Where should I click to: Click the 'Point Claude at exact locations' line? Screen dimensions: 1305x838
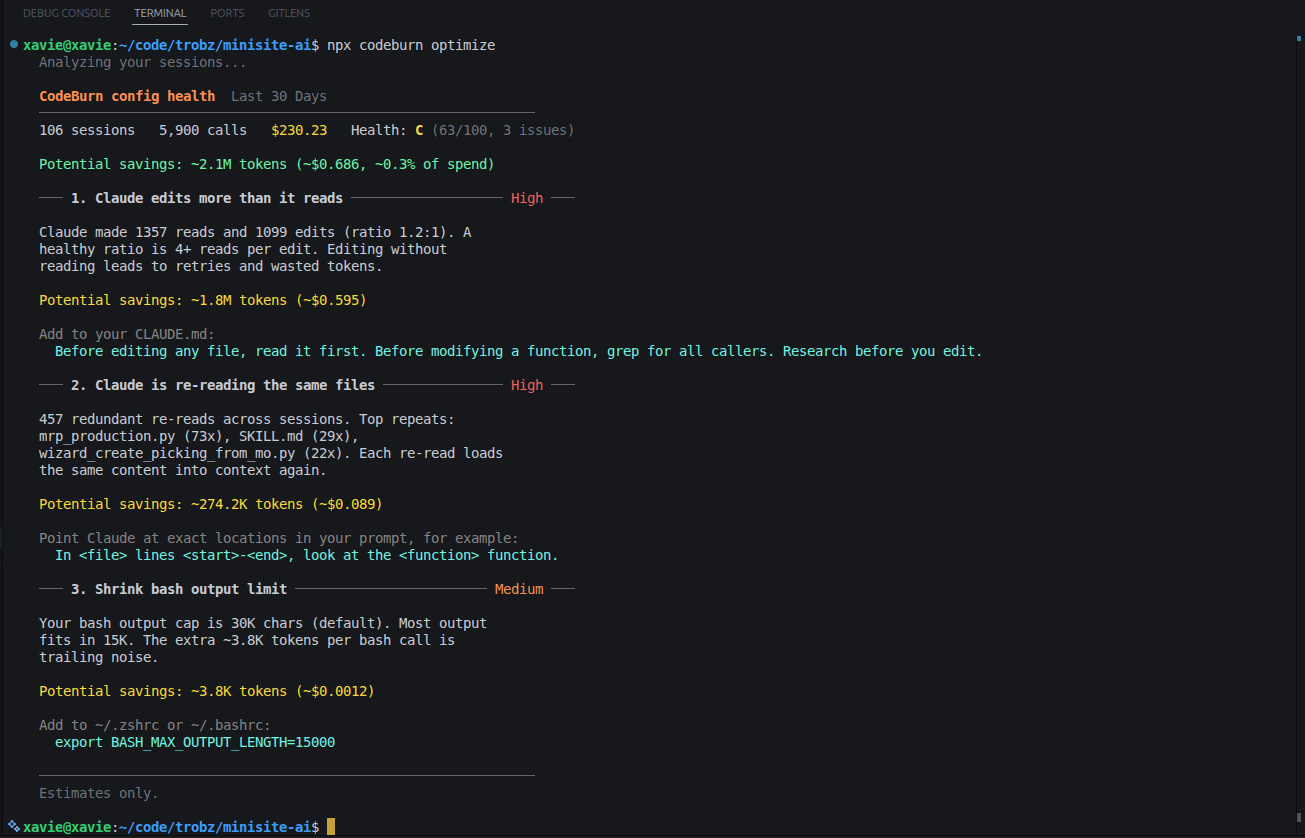[279, 538]
